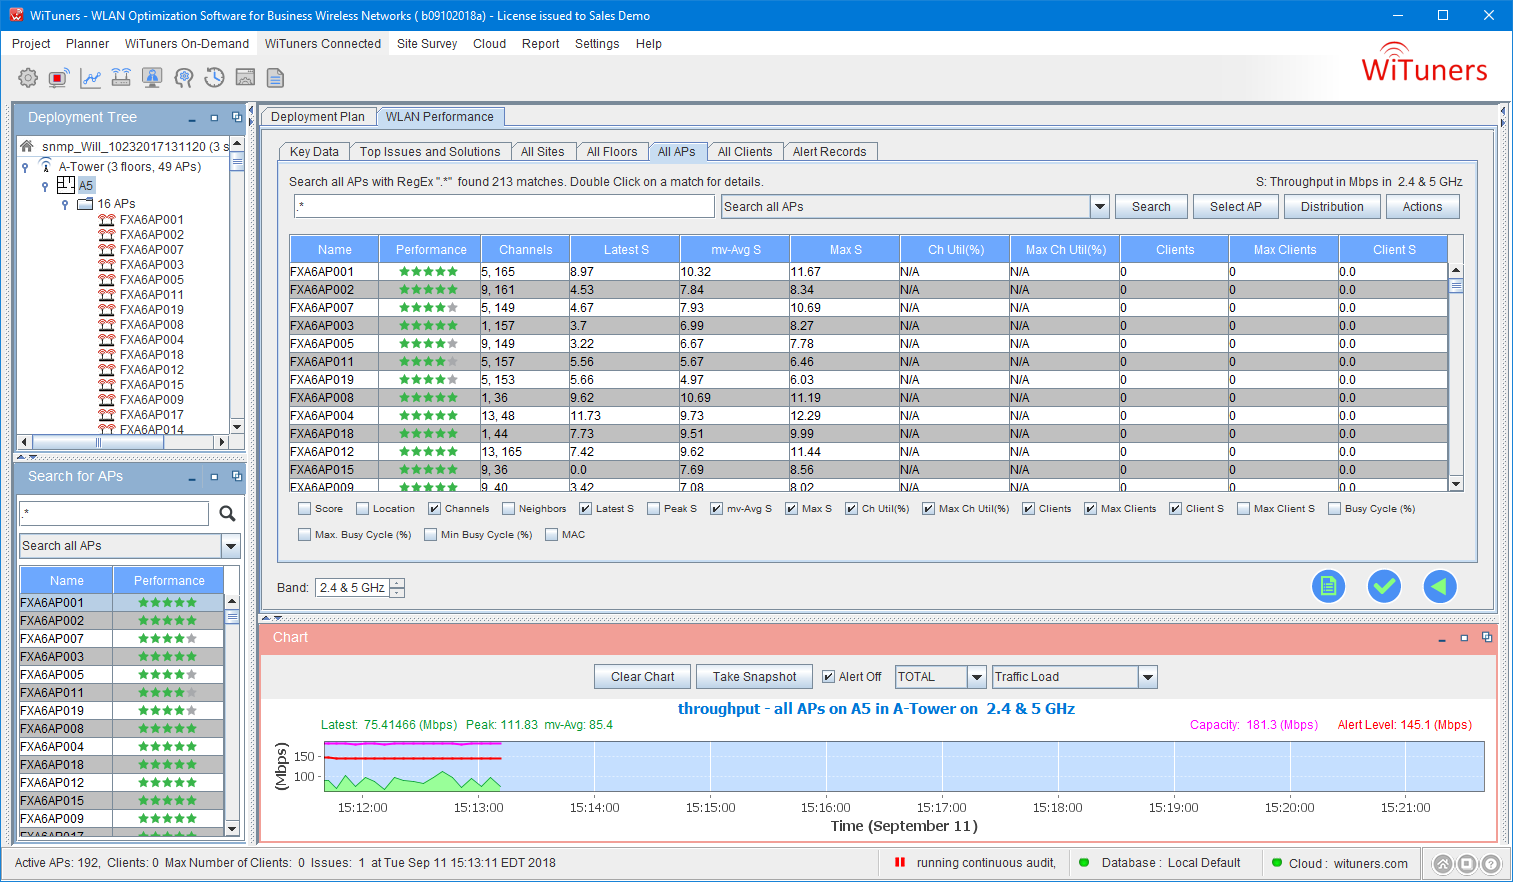
Task: Detach the Deployment Tree panel
Action: pyautogui.click(x=237, y=117)
